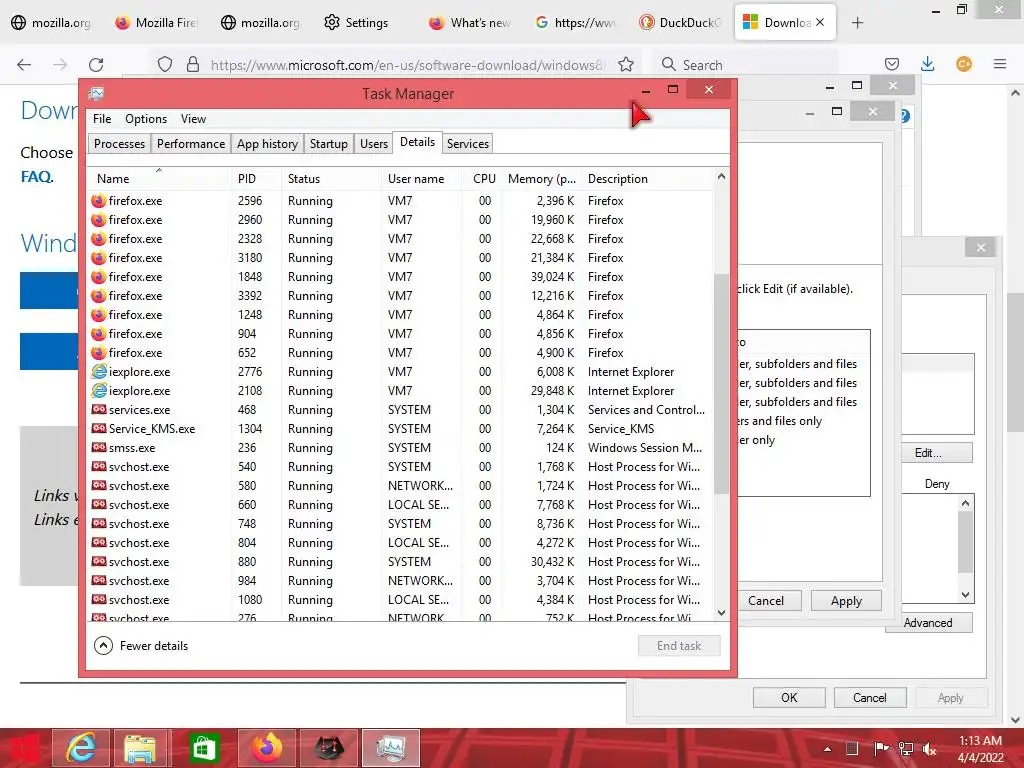Switch to the Performance tab
The image size is (1024, 768).
click(191, 144)
